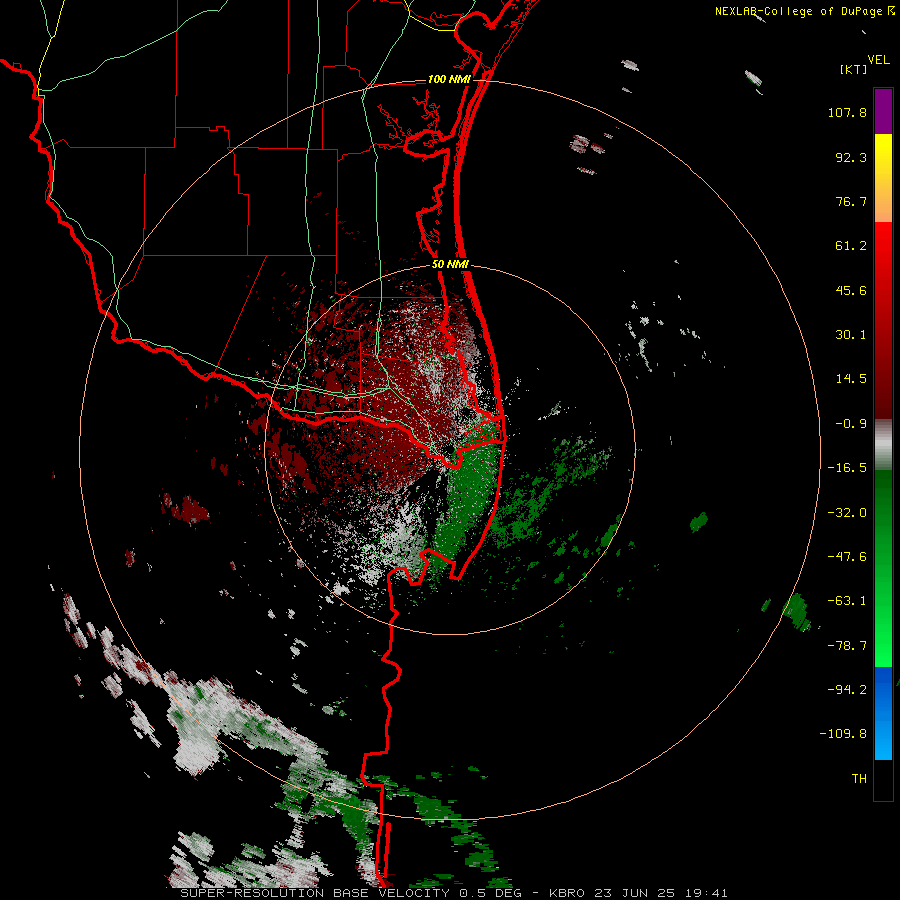900x900 pixels.
Task: Click the 61.2 legend value
Action: [851, 246]
